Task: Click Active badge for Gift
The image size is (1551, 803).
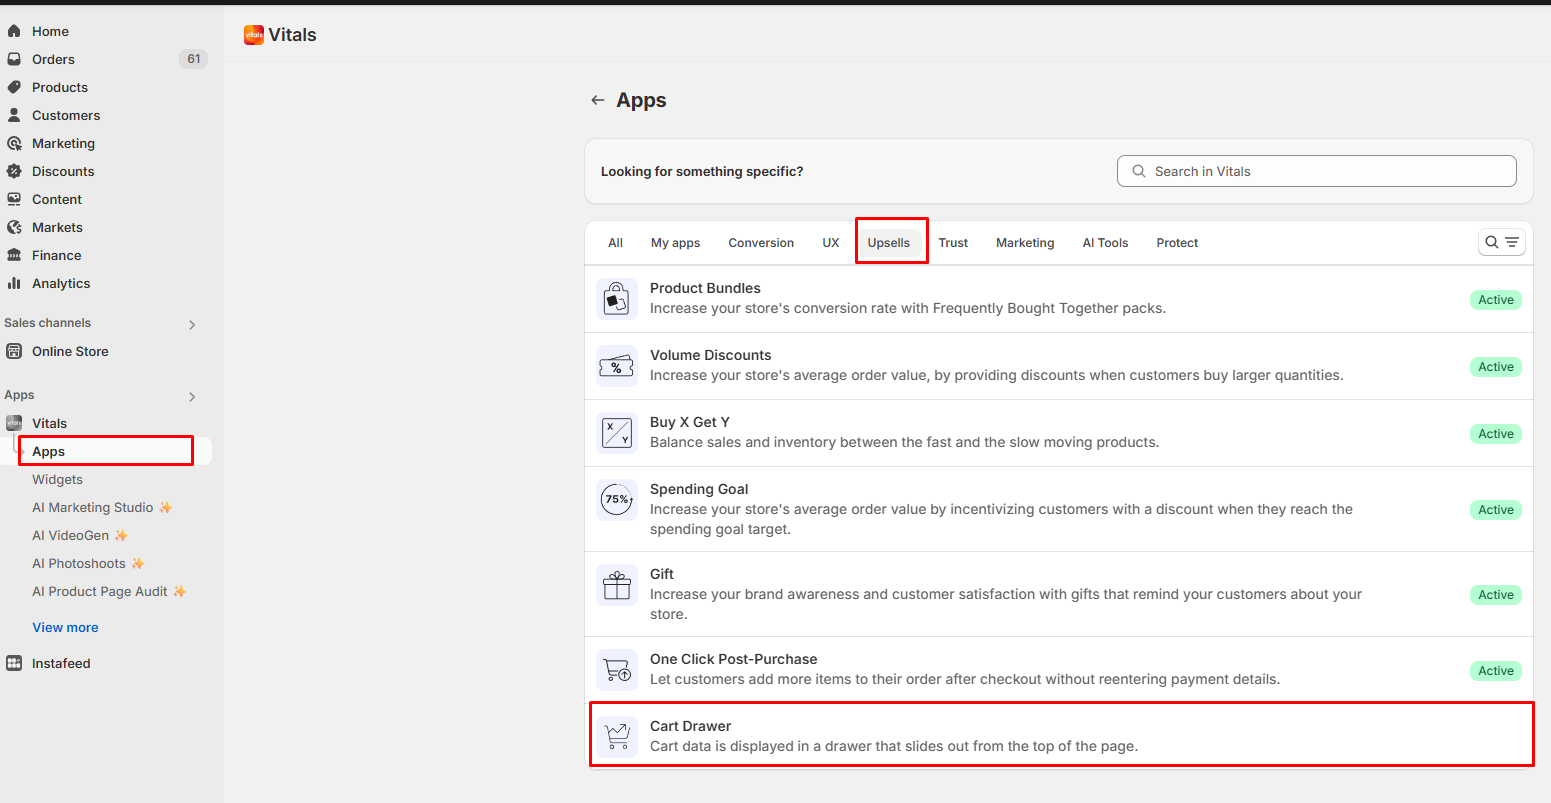Action: (x=1496, y=595)
